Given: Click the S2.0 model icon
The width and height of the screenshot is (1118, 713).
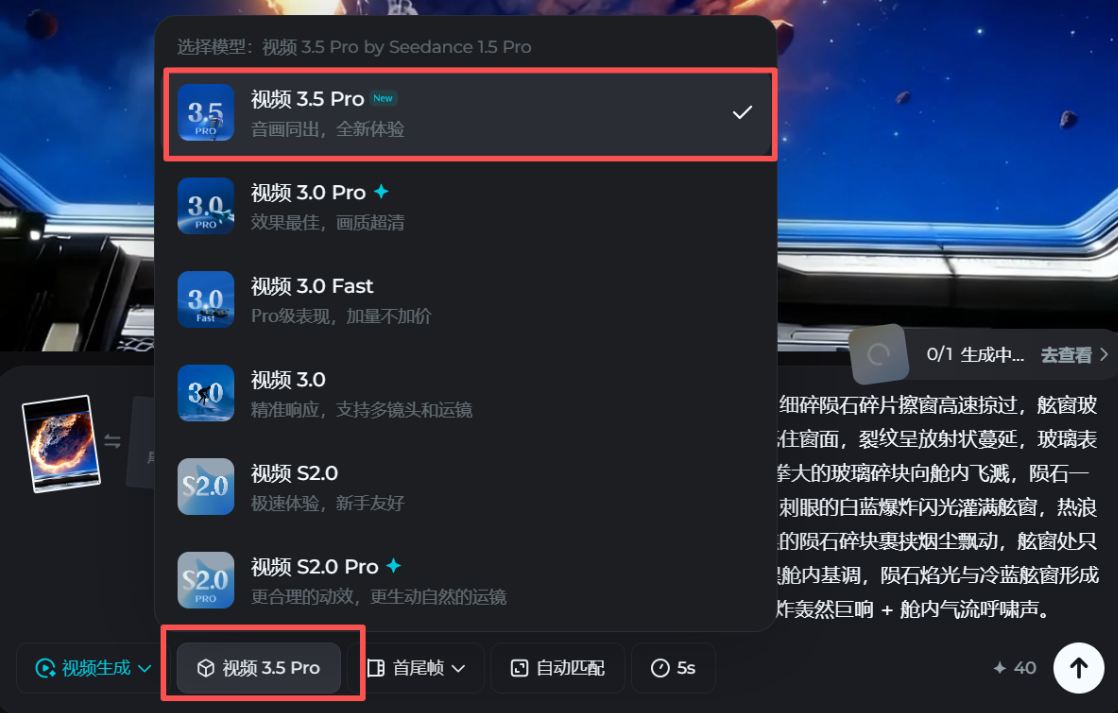Looking at the screenshot, I should click(205, 486).
